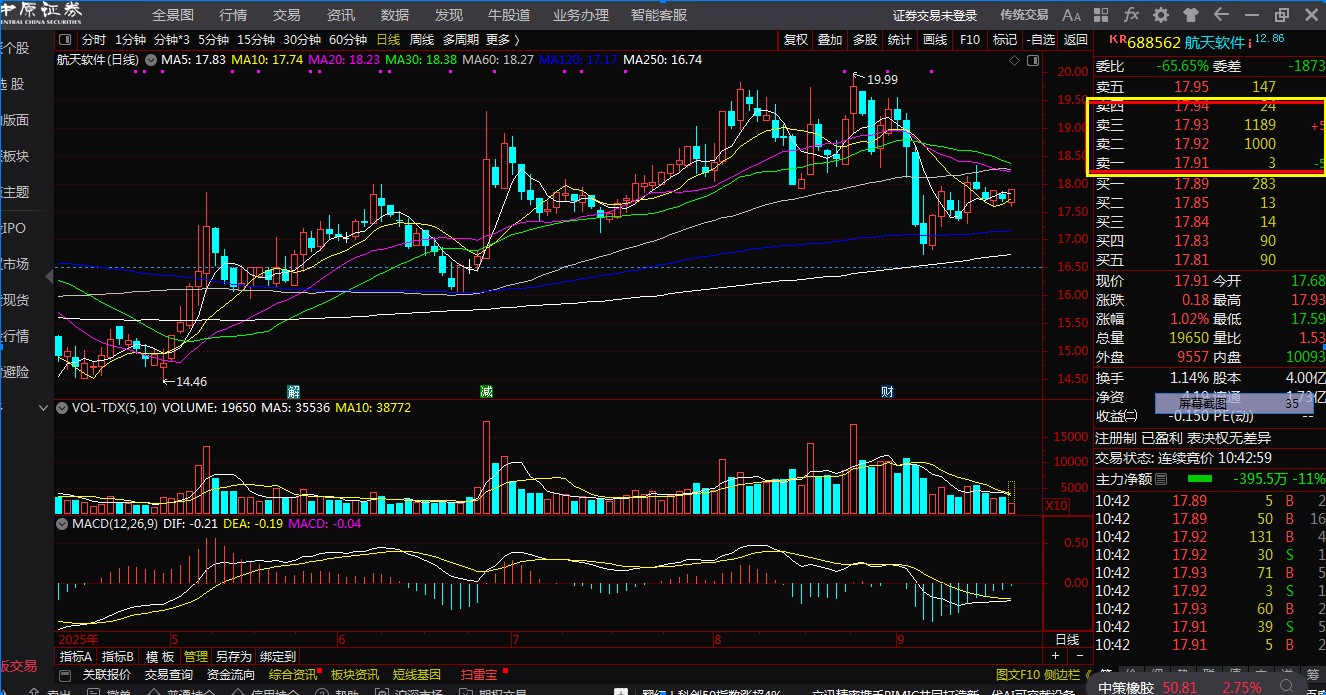Open the 资讯 menu
This screenshot has width=1326, height=695.
(x=341, y=15)
